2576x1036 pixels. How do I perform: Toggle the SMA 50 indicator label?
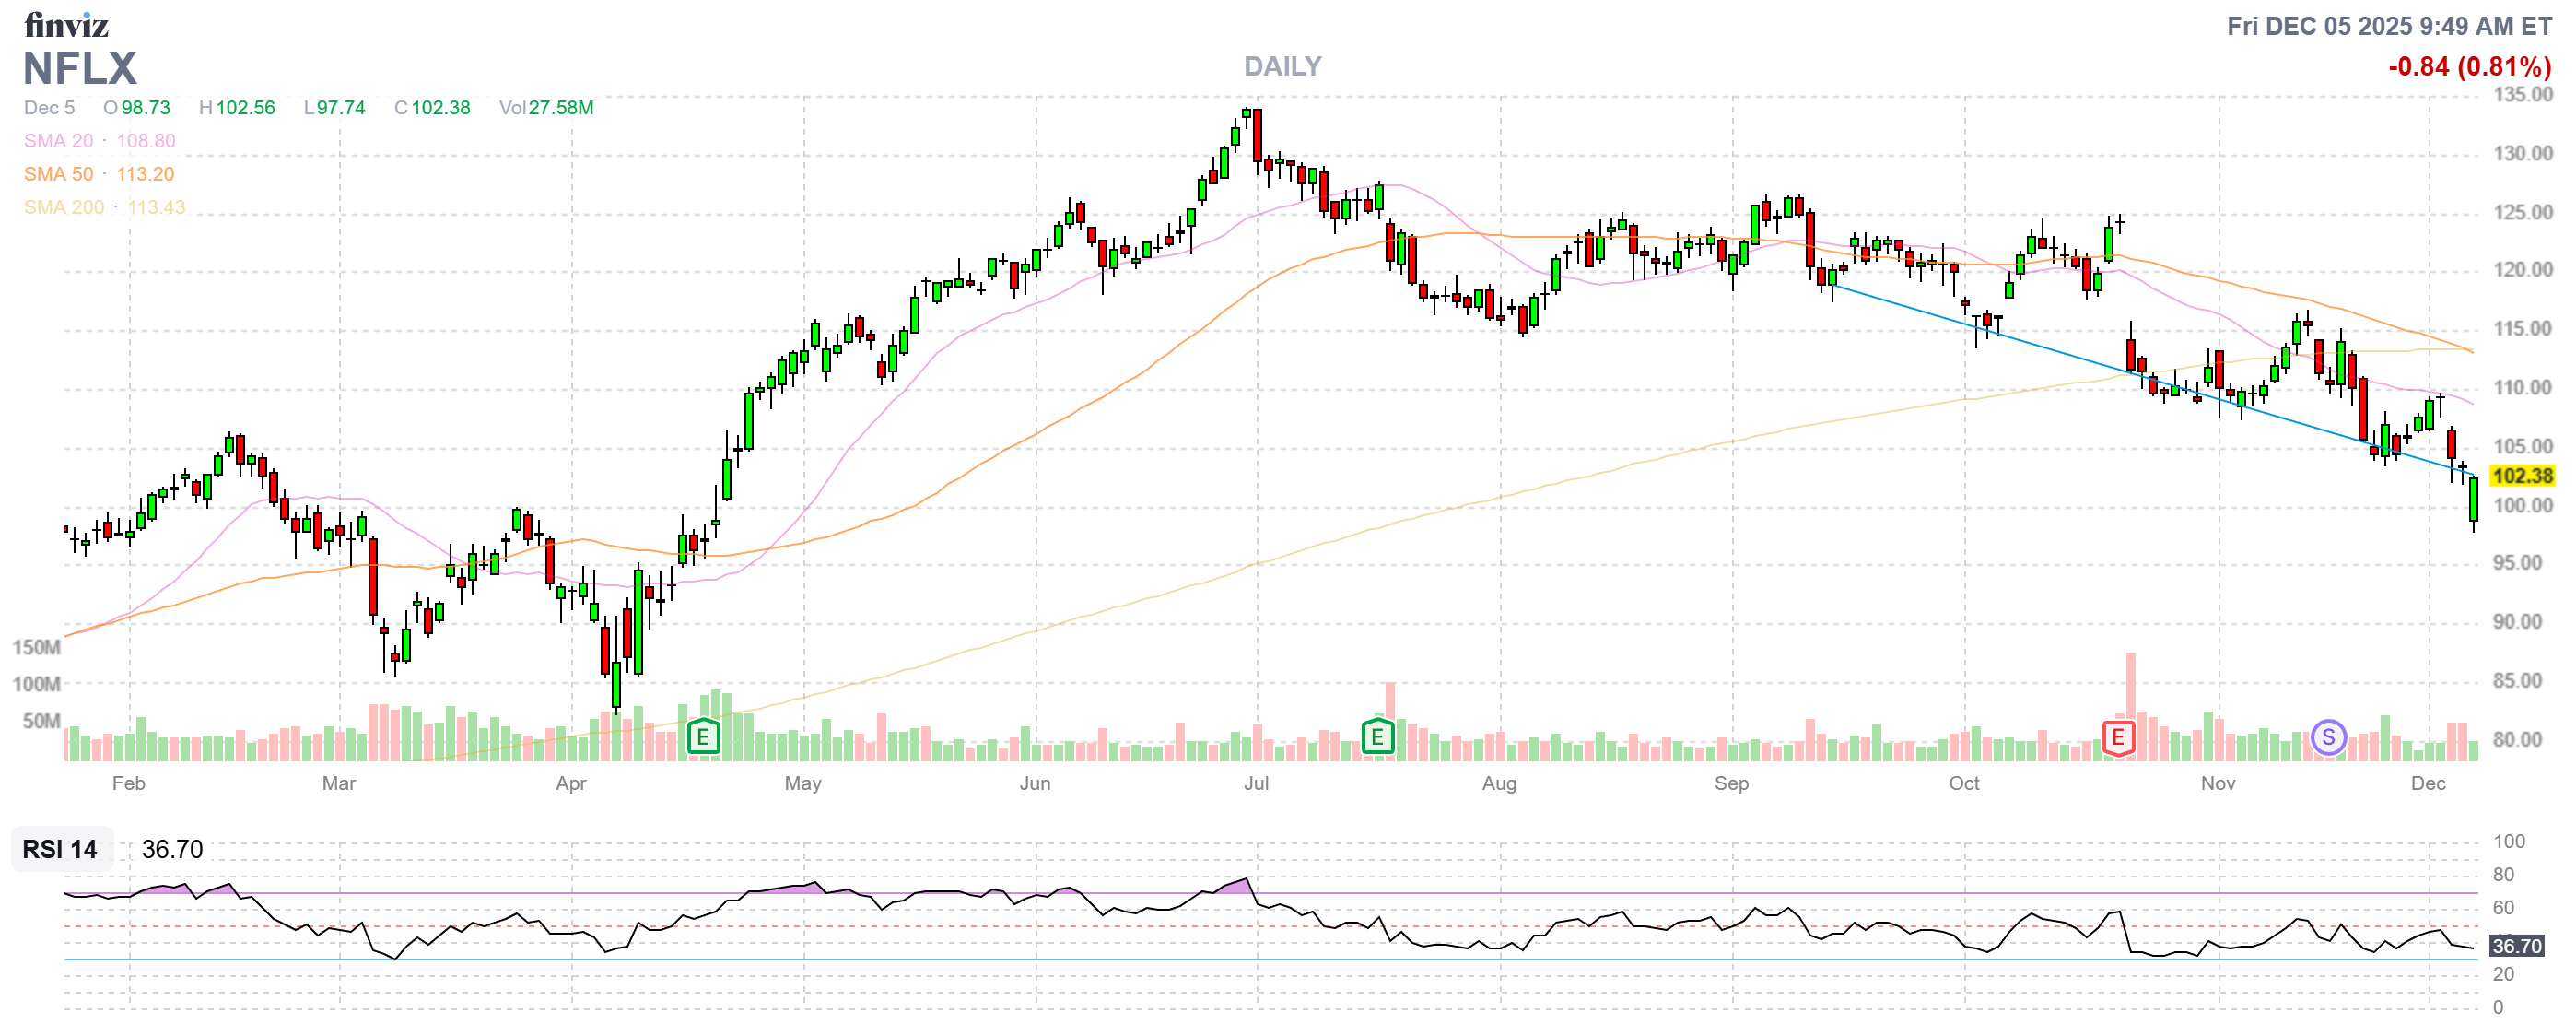pos(58,174)
